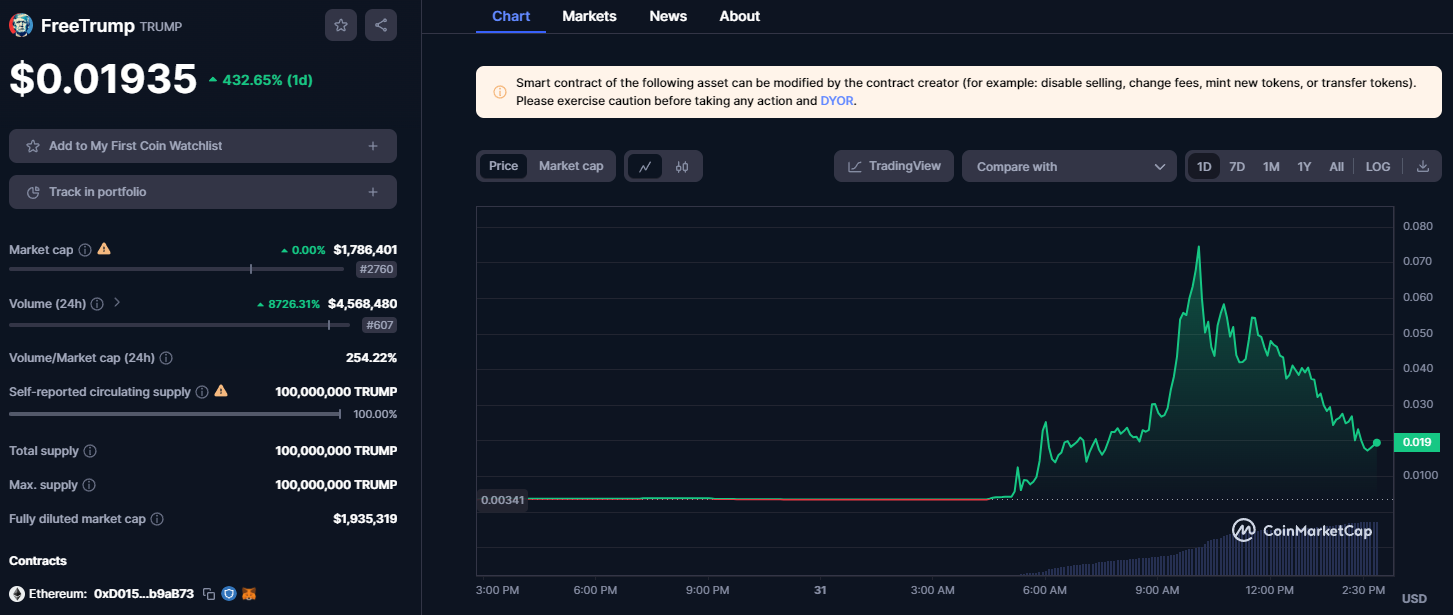Click the share icon beside FreeTrump
The height and width of the screenshot is (615, 1453).
(381, 25)
